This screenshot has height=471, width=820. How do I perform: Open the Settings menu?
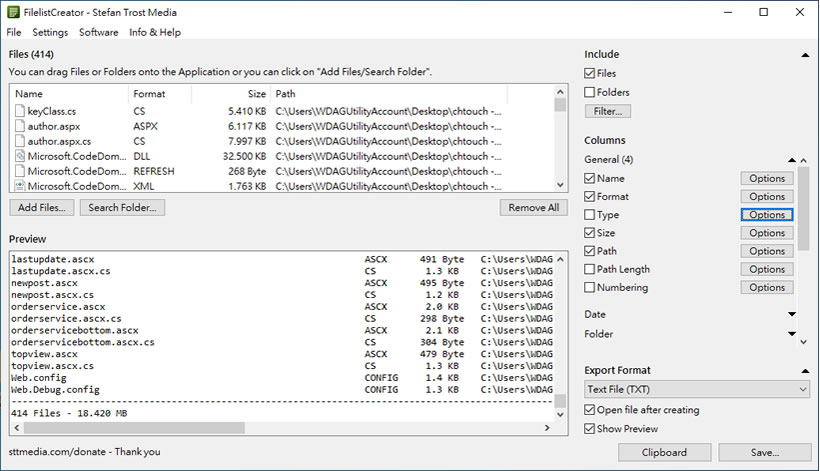50,32
